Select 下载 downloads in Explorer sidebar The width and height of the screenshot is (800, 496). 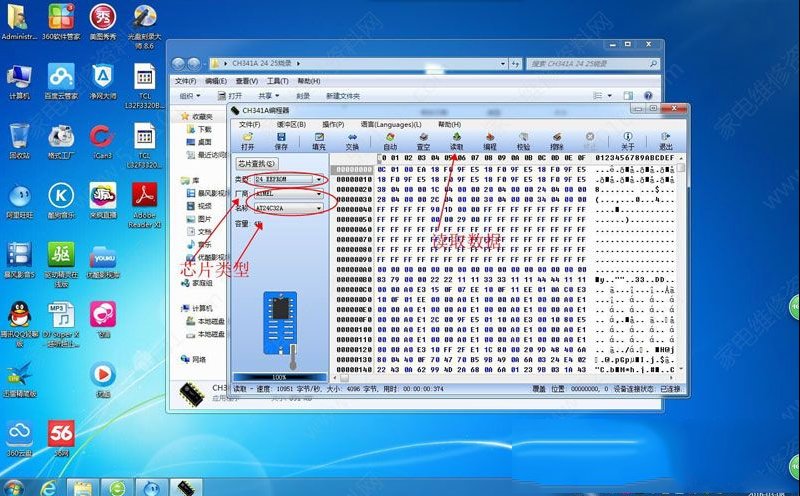pyautogui.click(x=200, y=130)
